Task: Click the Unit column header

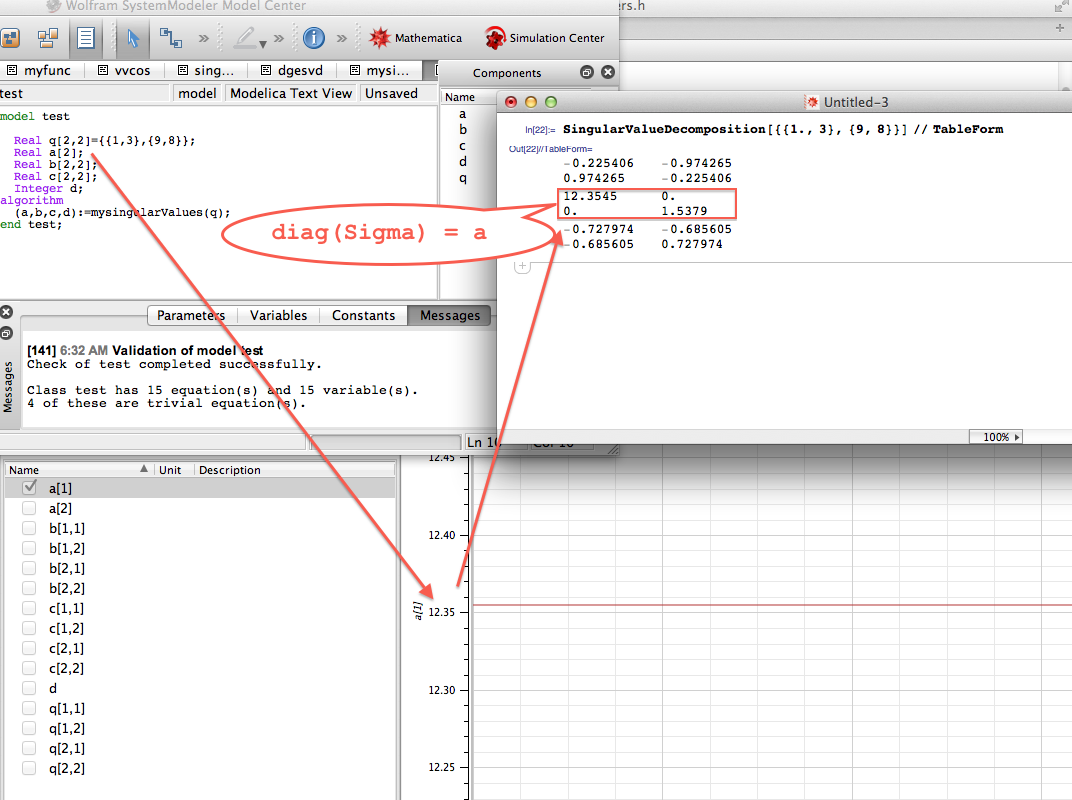Action: click(x=170, y=470)
